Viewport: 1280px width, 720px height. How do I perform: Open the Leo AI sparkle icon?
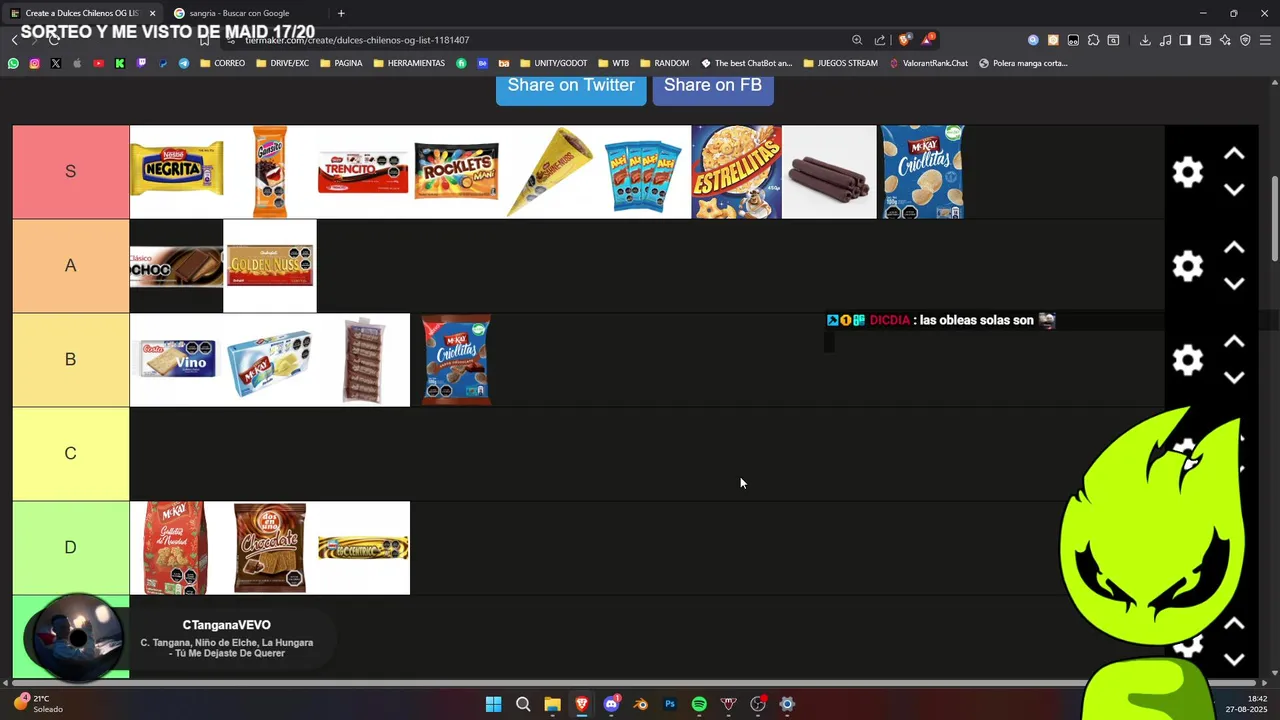tap(1225, 40)
